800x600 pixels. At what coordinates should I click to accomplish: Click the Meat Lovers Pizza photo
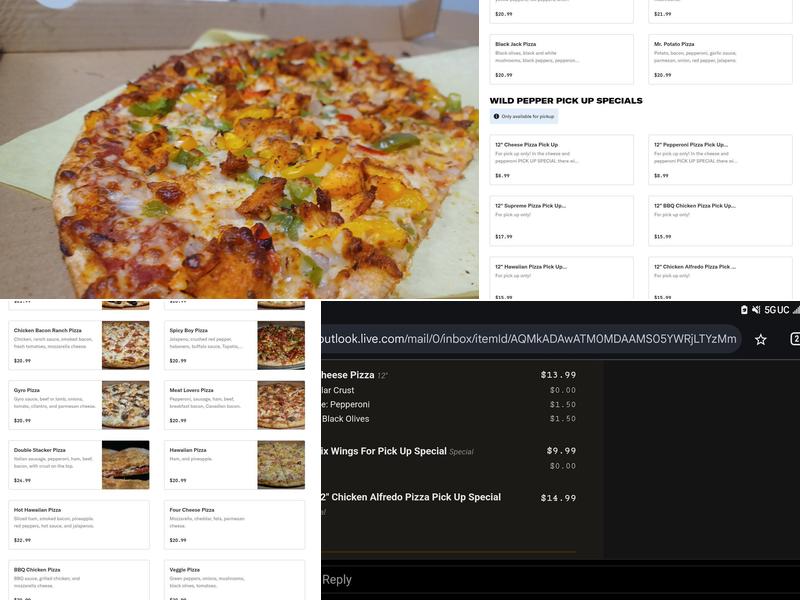(281, 405)
